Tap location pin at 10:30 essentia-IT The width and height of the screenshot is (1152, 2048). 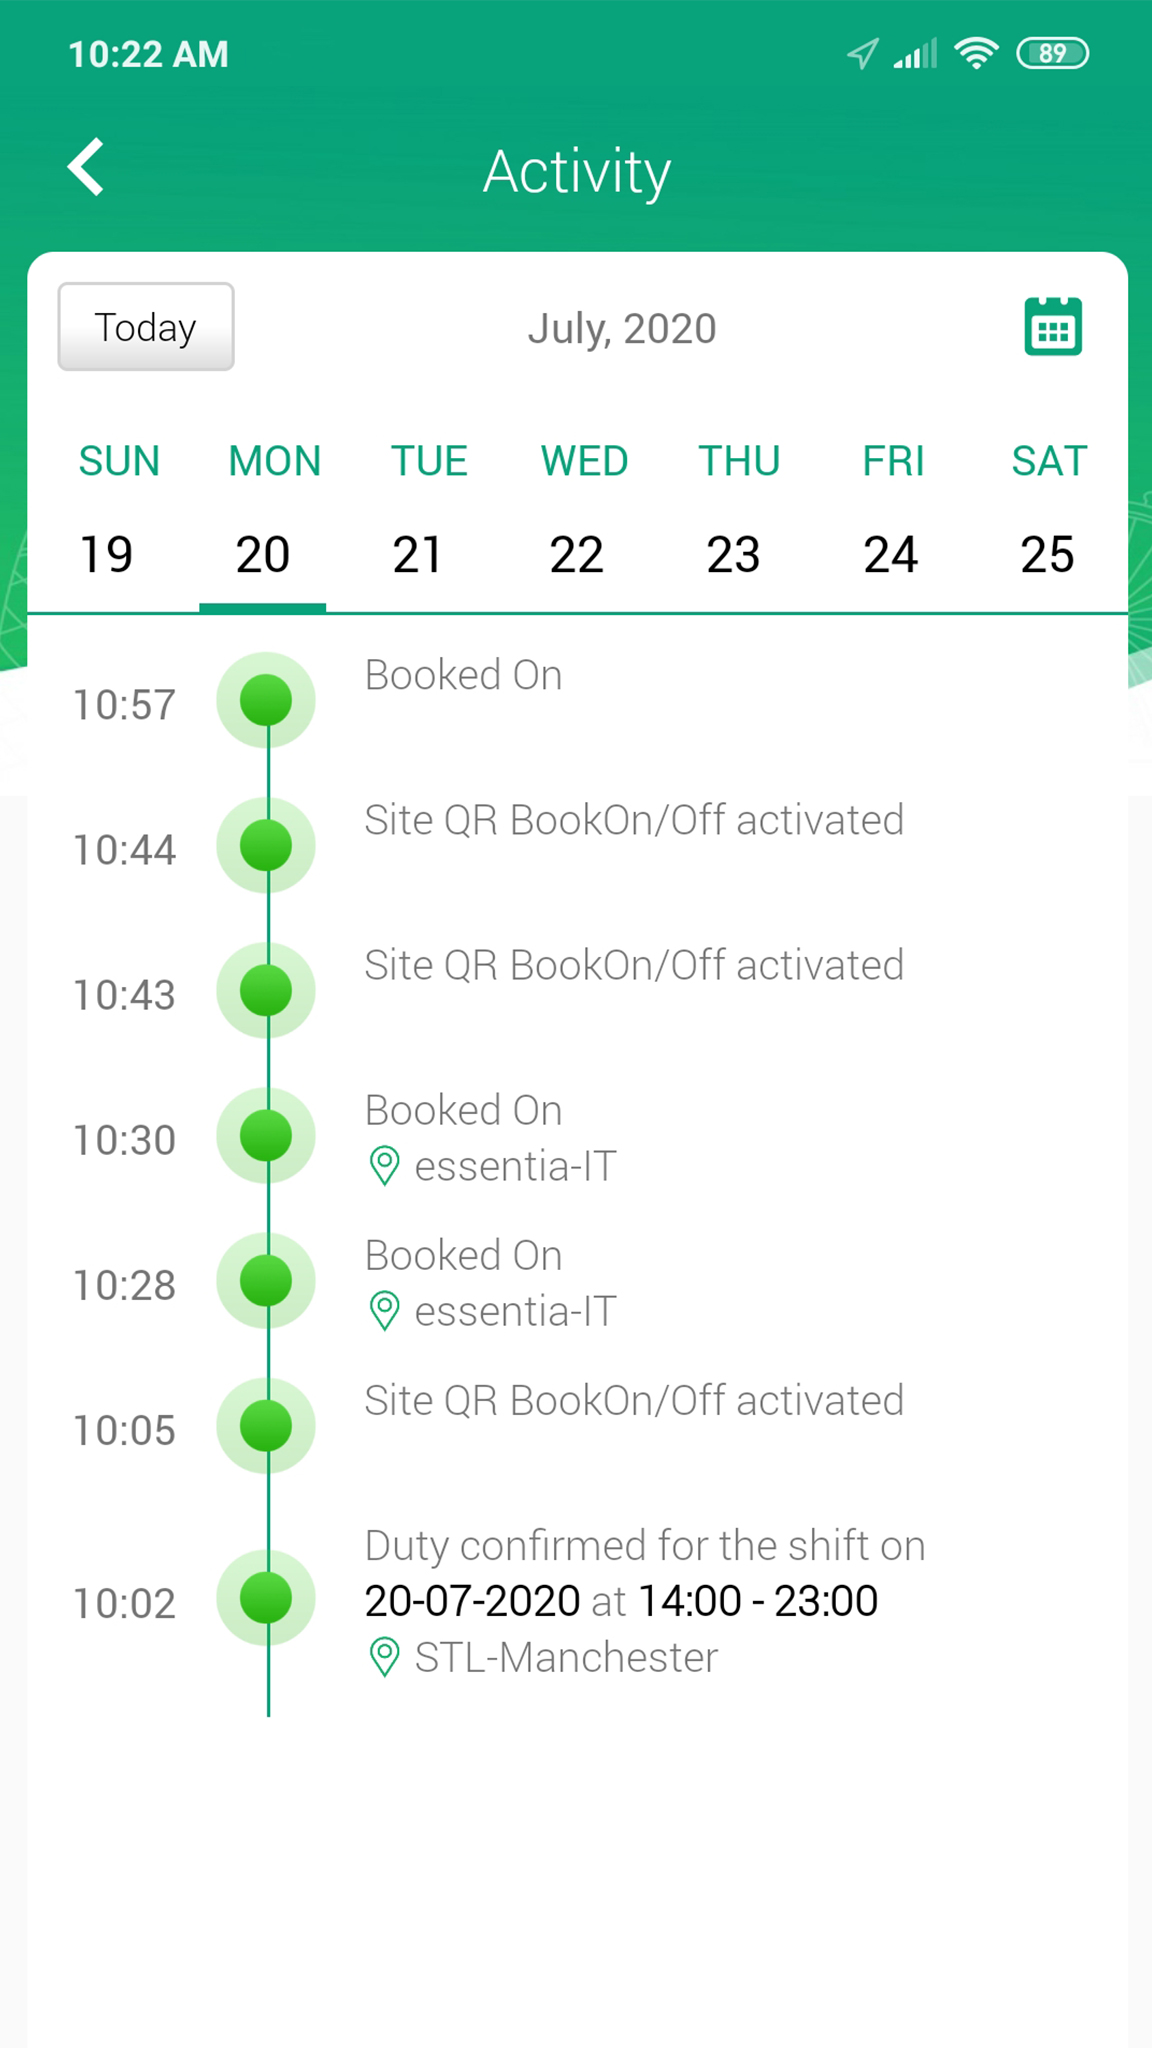coord(385,1166)
